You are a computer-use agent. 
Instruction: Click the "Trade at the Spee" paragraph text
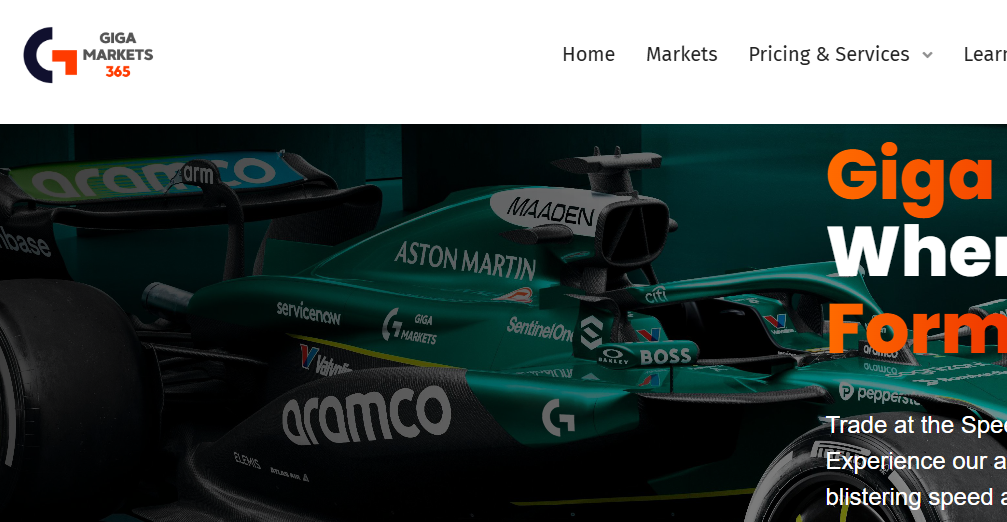[916, 425]
